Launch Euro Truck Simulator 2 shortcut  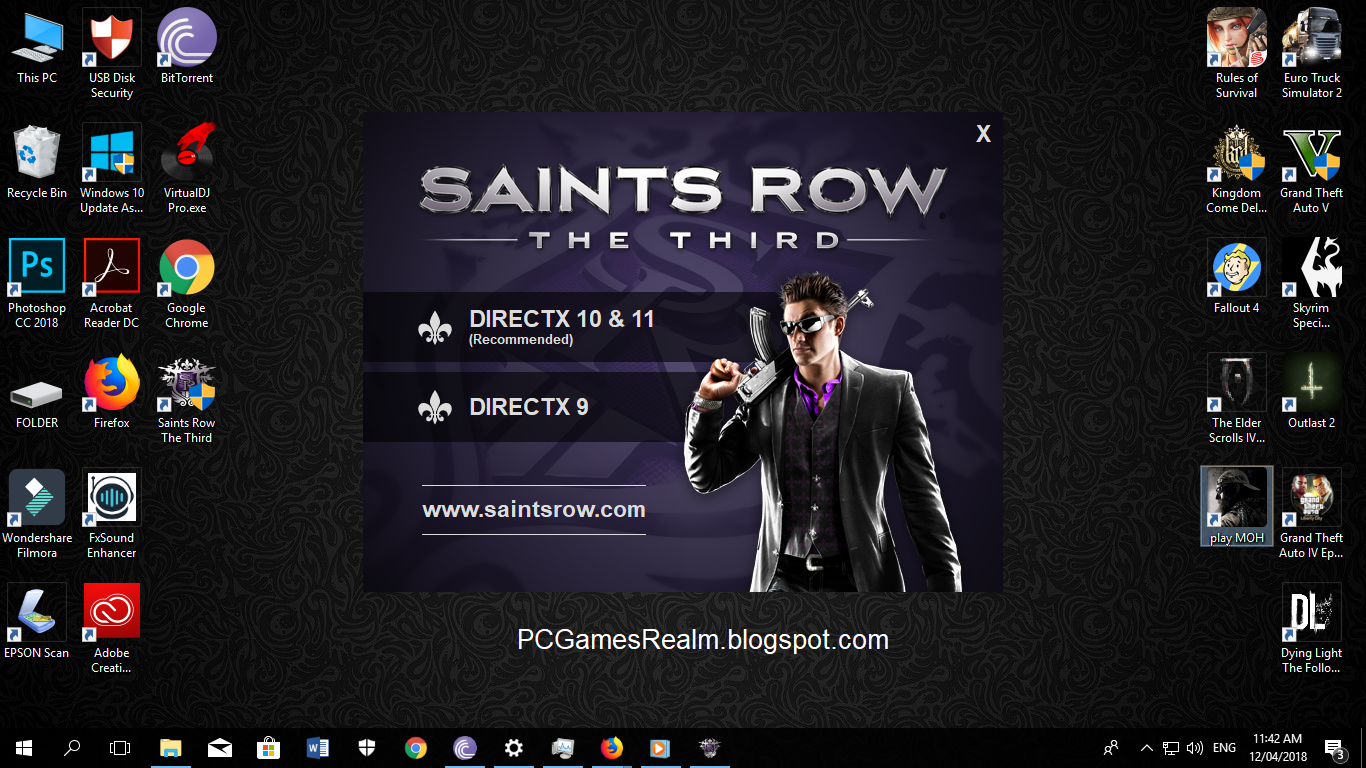[1312, 54]
